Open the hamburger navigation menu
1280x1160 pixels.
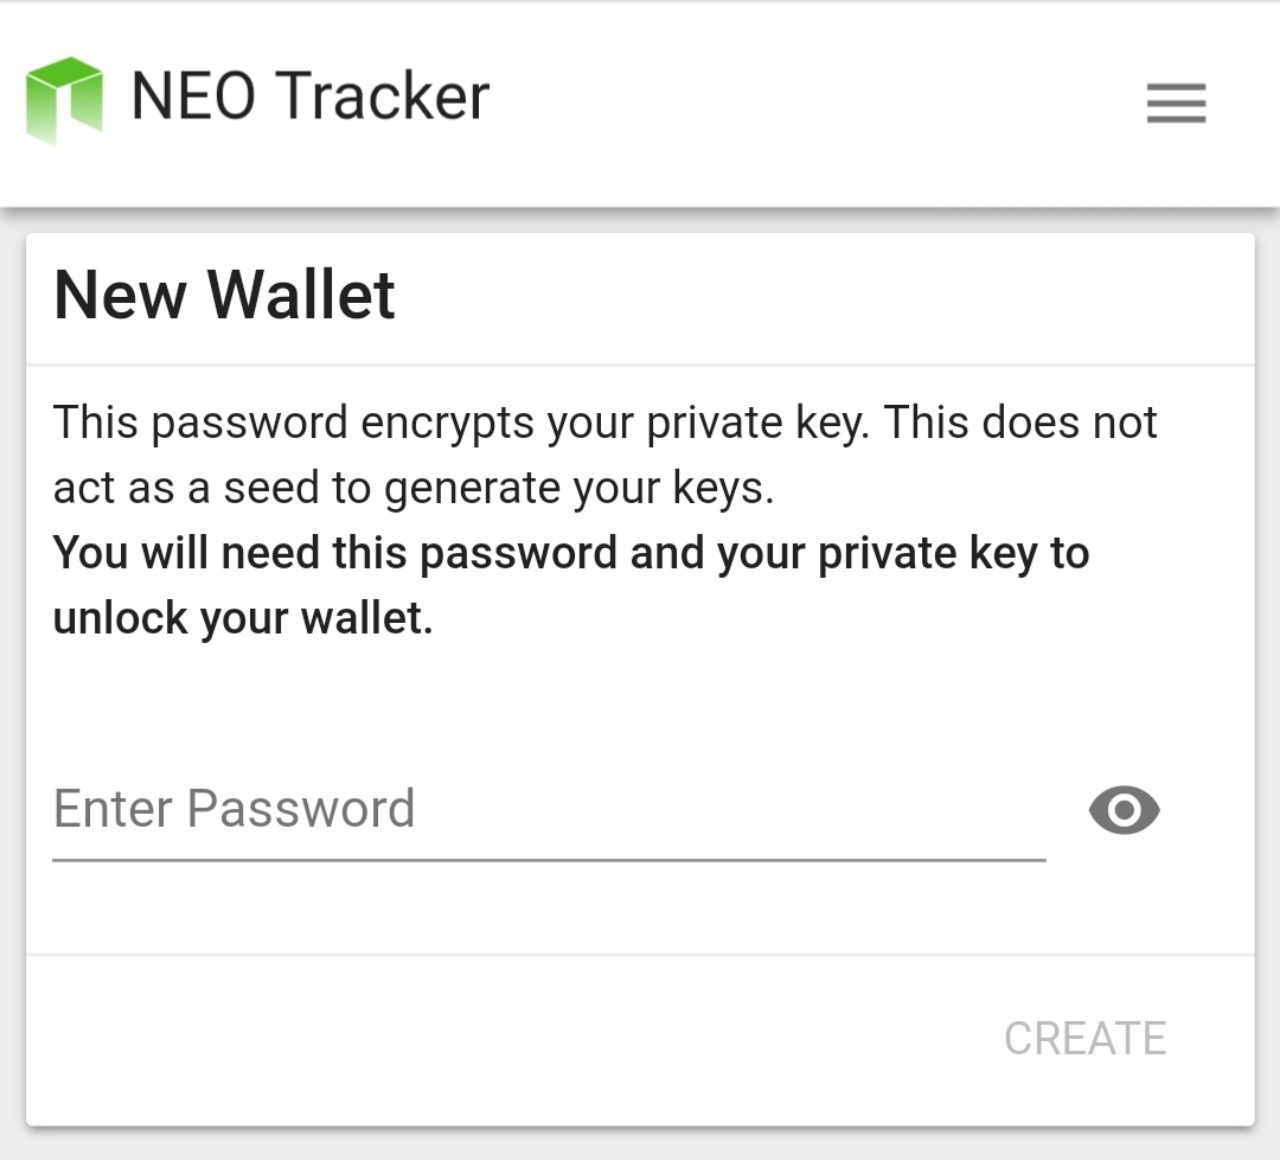point(1176,103)
